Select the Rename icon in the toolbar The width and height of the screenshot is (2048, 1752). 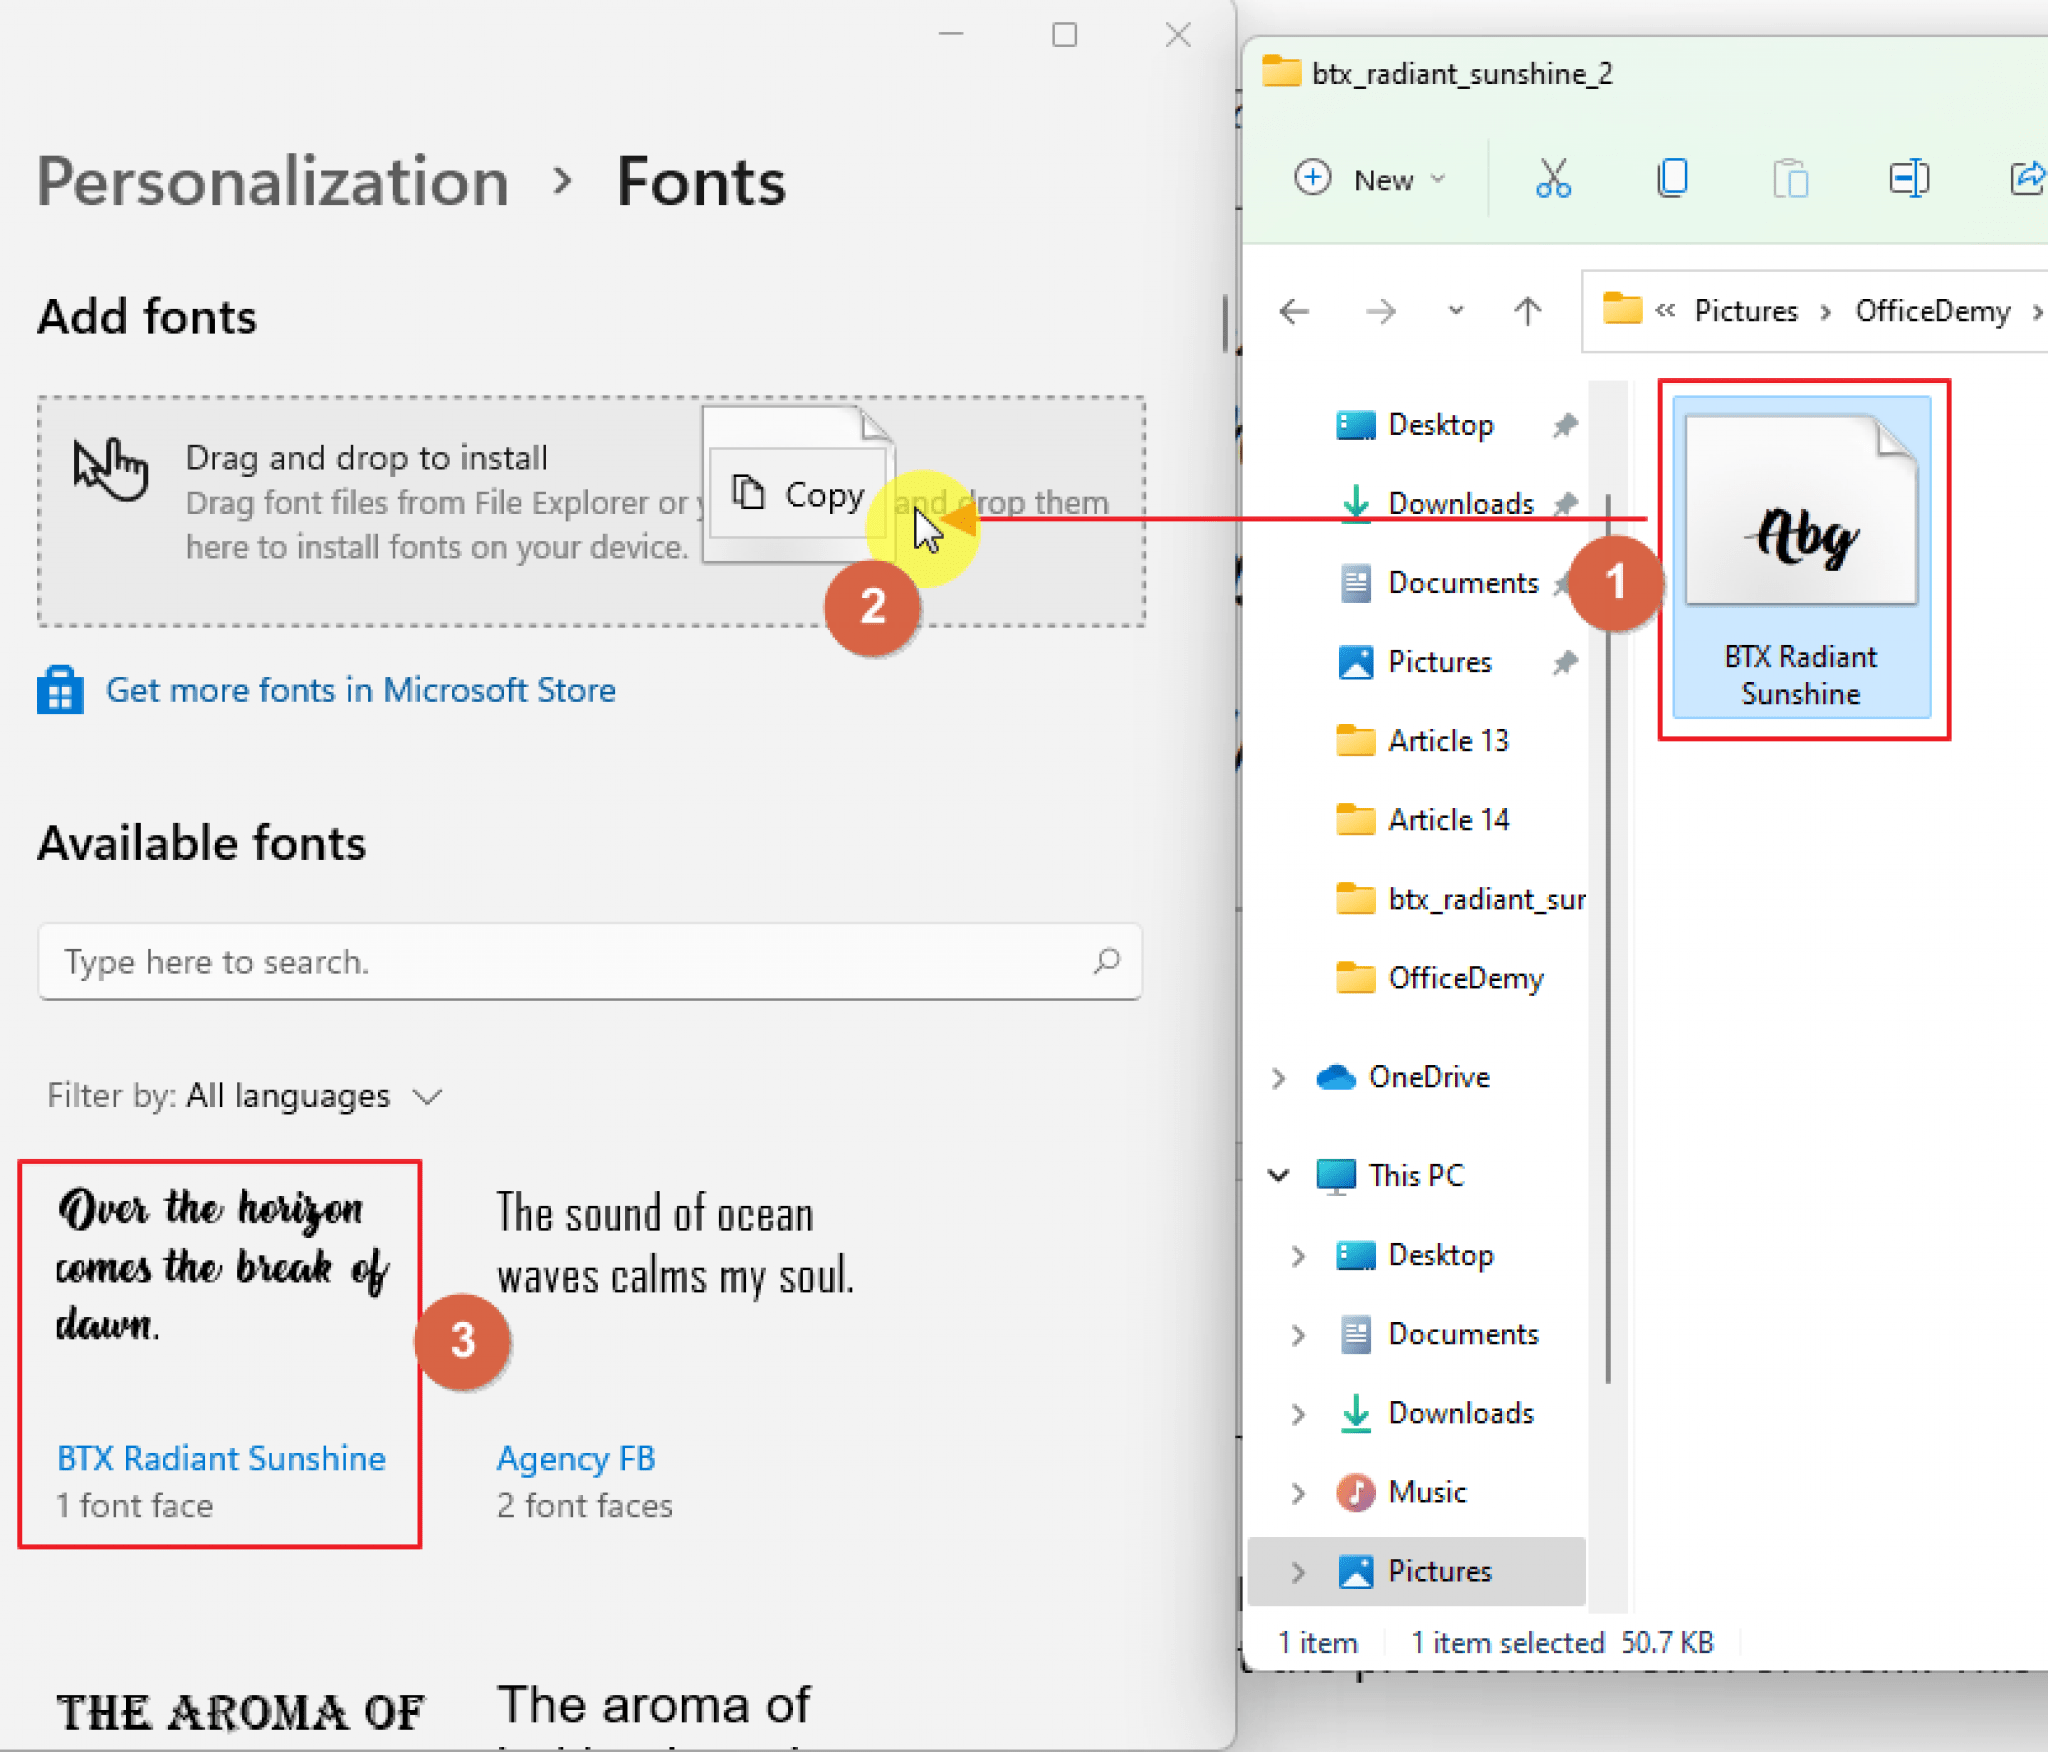click(x=1910, y=178)
